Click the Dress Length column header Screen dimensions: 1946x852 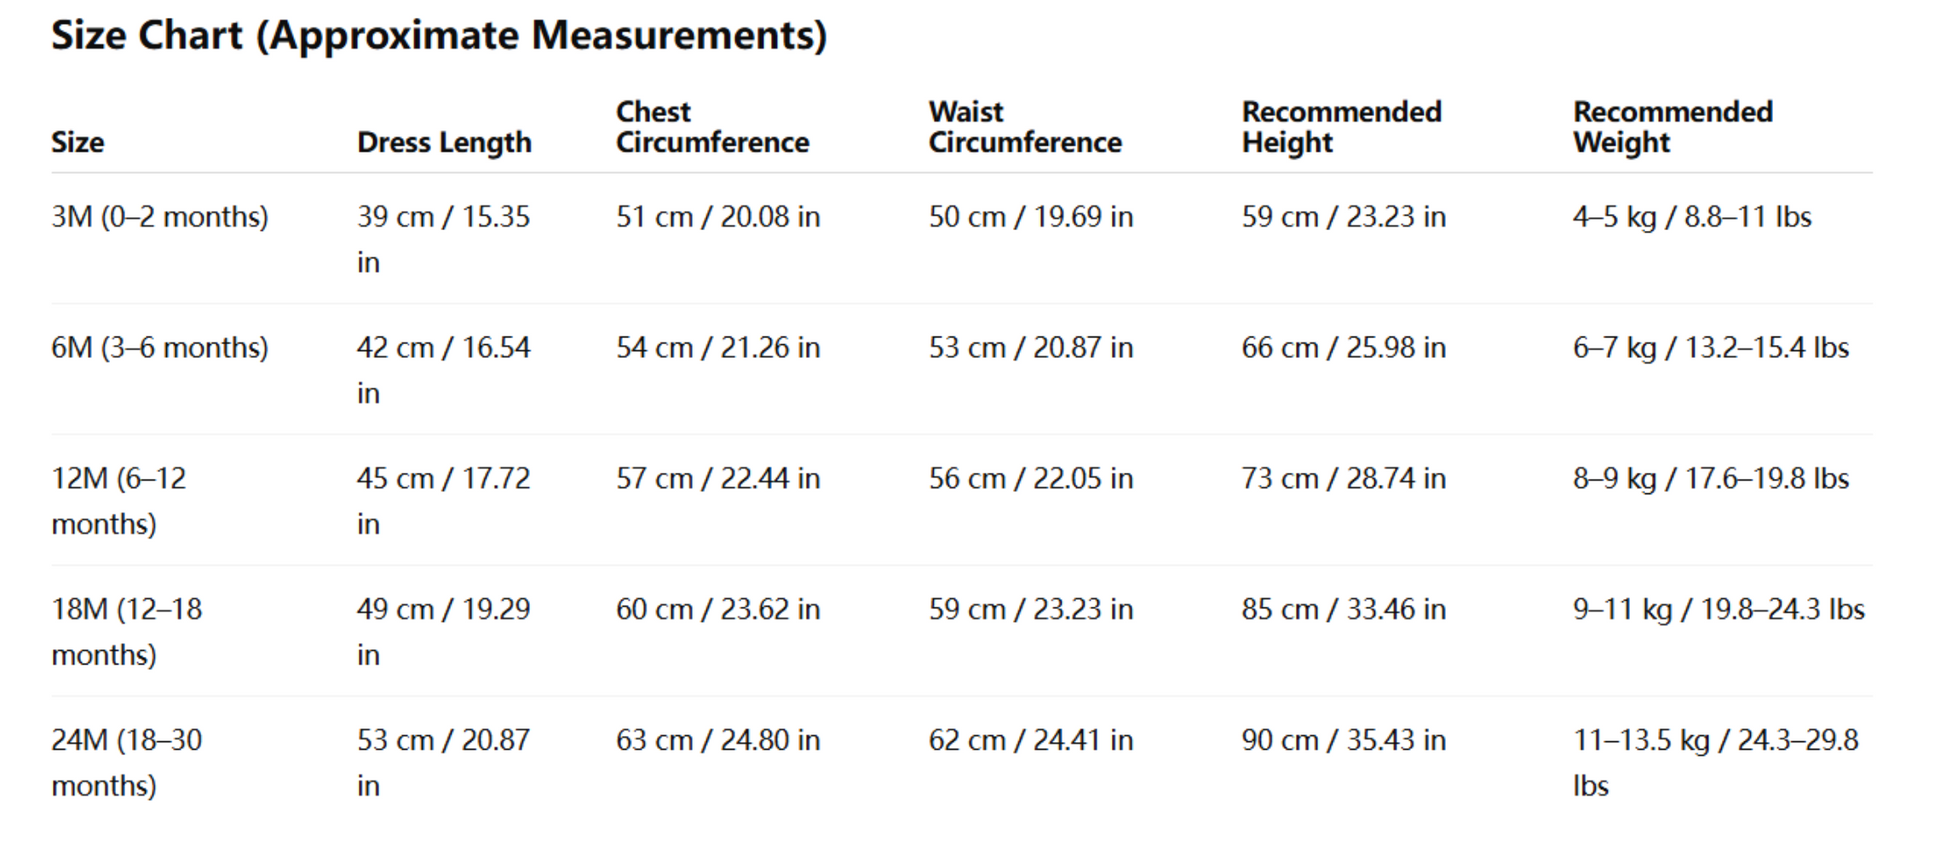(444, 143)
